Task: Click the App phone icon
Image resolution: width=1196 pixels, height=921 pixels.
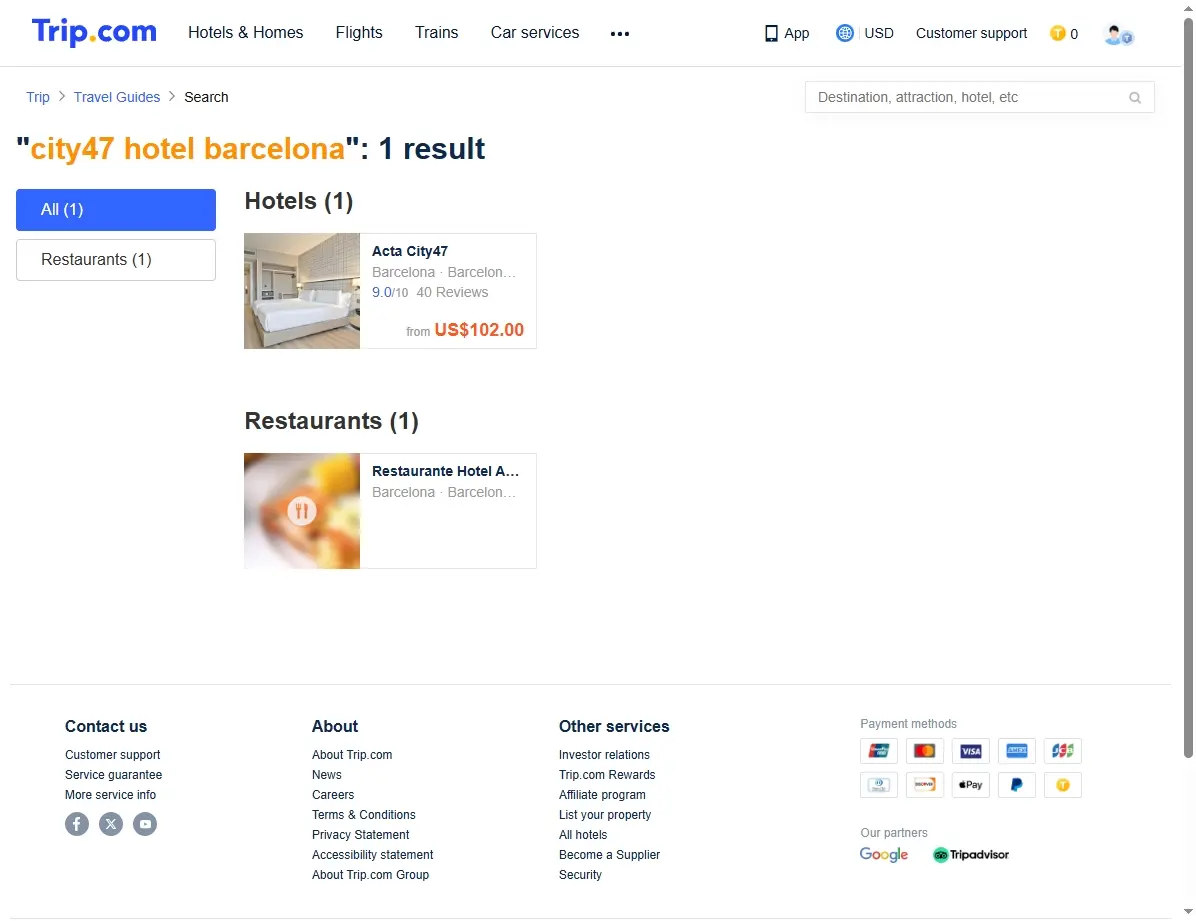Action: point(771,34)
